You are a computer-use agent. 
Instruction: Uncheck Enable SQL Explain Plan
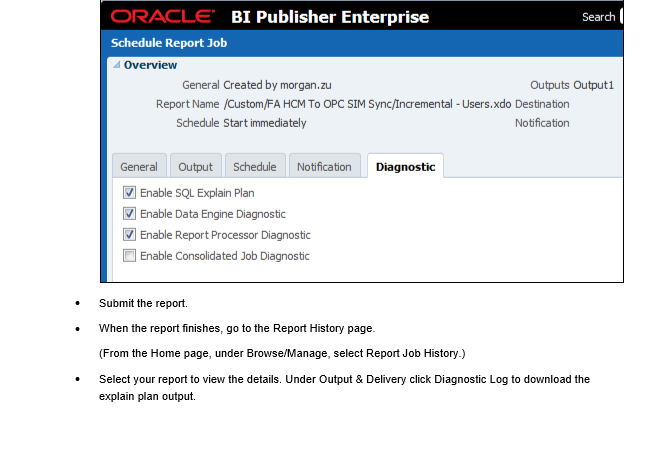pos(129,193)
